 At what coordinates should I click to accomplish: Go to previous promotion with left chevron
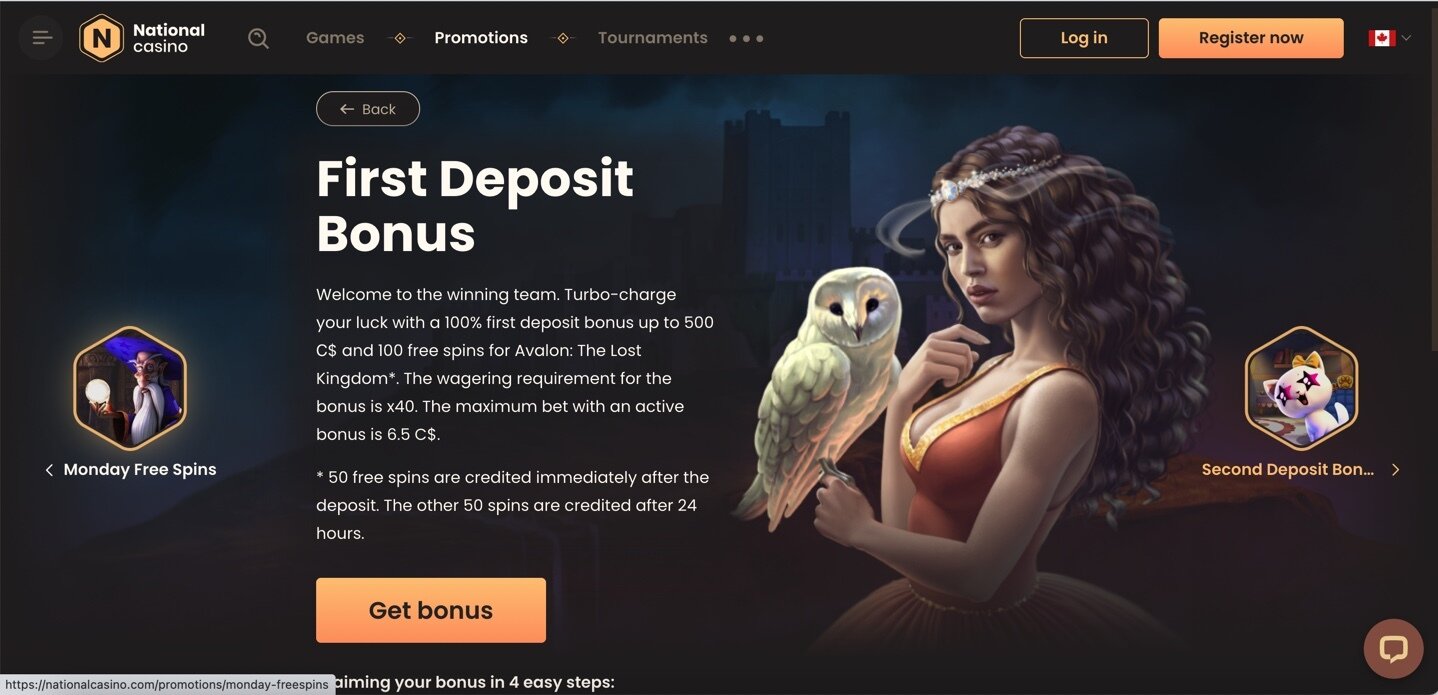(x=49, y=470)
